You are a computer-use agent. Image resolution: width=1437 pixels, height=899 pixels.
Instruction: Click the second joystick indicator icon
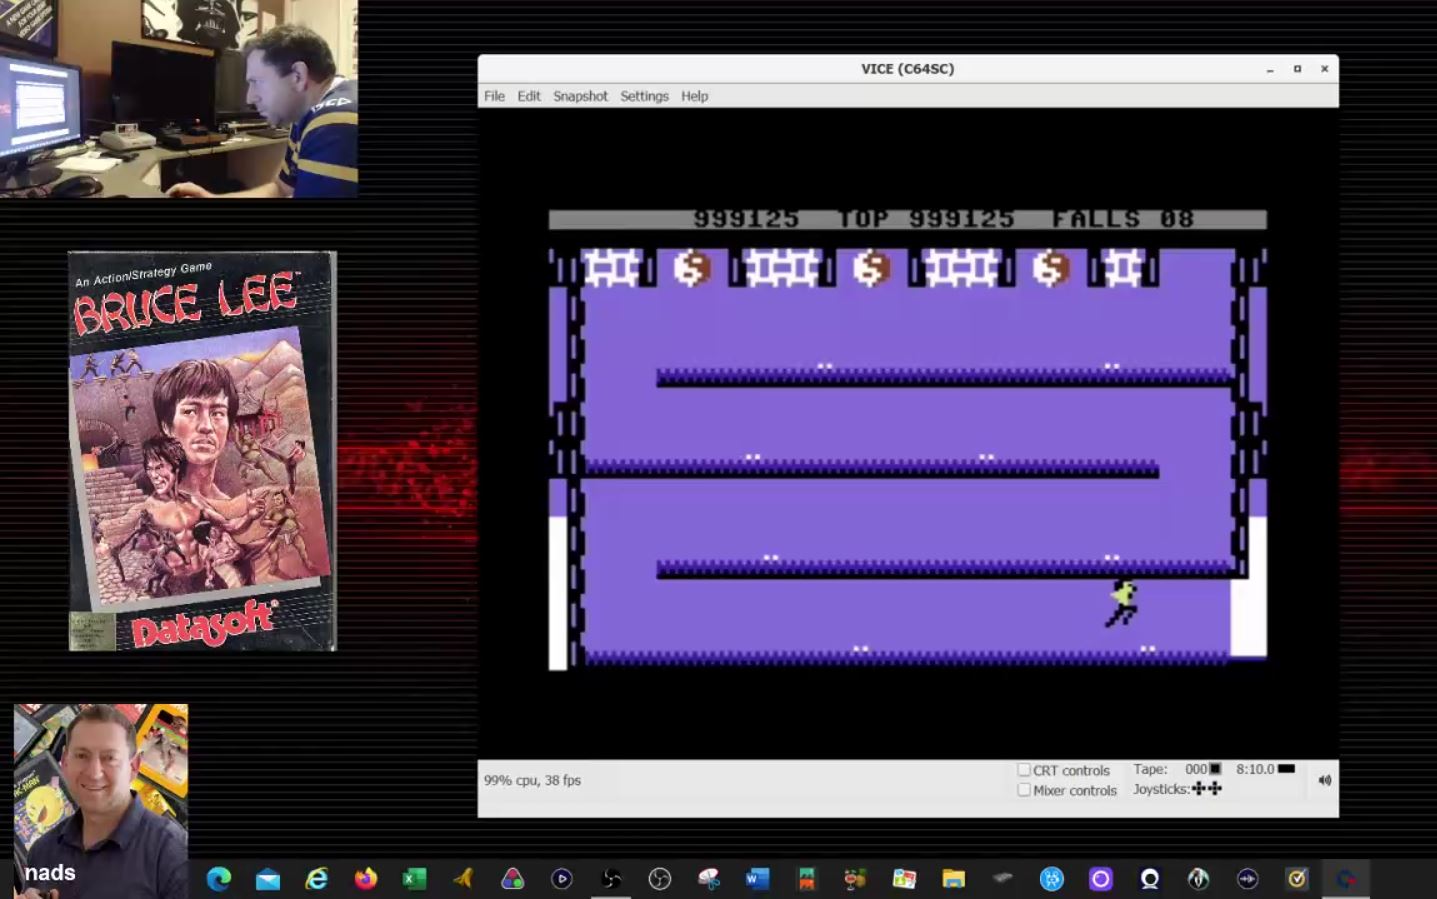(x=1215, y=789)
